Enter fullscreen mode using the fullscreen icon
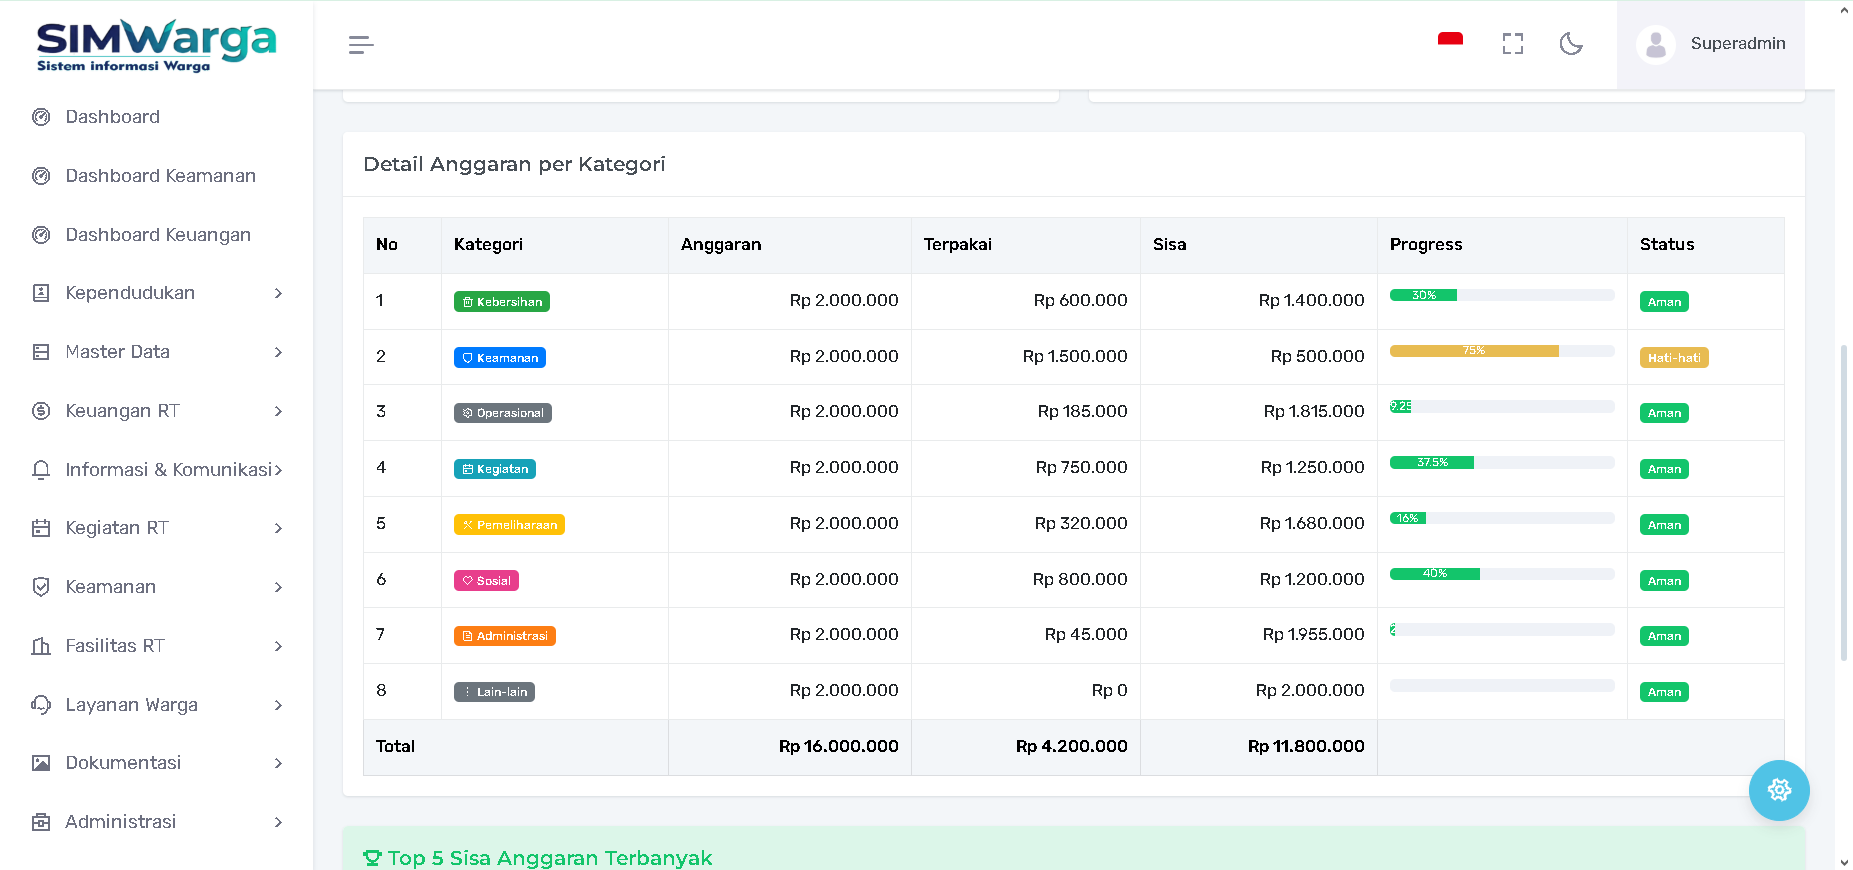Image resolution: width=1853 pixels, height=870 pixels. [x=1512, y=44]
